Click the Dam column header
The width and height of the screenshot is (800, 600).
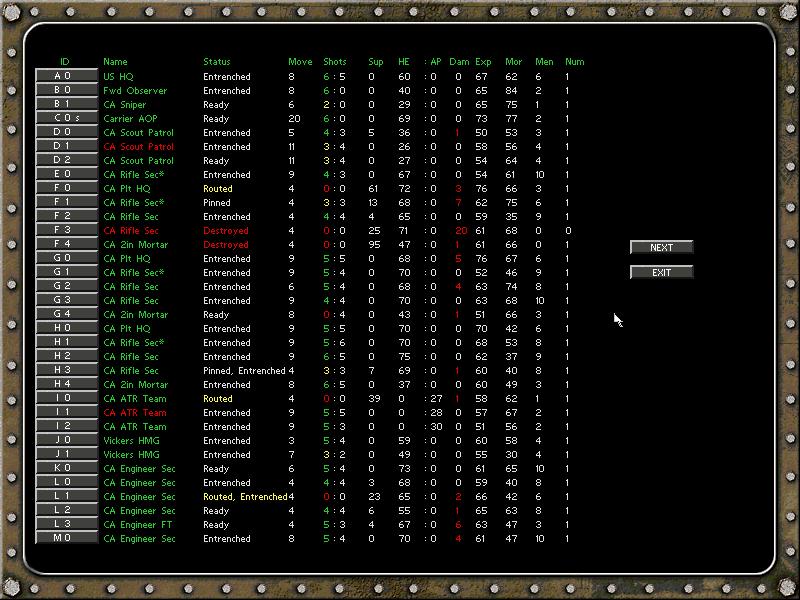click(x=459, y=62)
